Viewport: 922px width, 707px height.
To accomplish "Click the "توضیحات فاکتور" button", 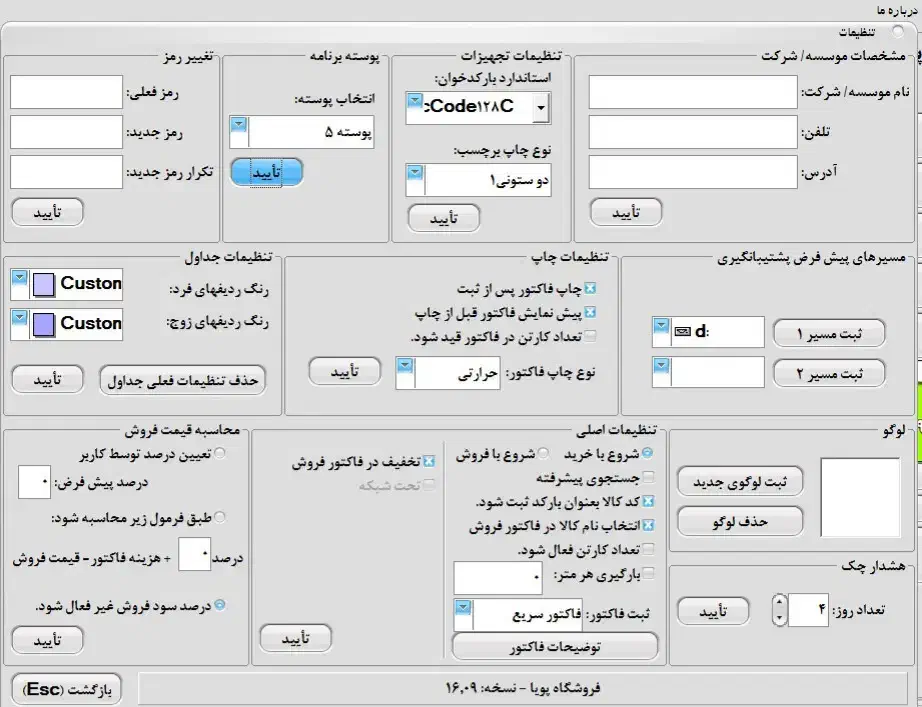I will coord(555,646).
